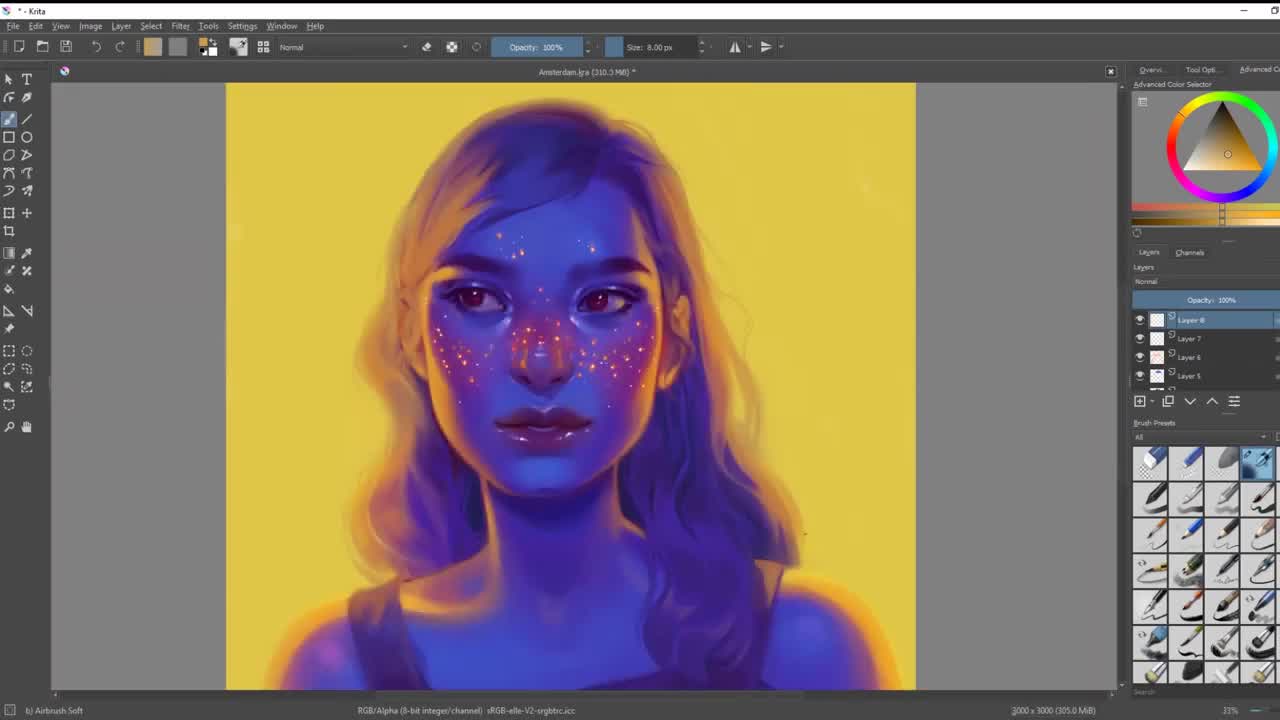Undo the last action
1280x720 pixels.
click(x=96, y=47)
